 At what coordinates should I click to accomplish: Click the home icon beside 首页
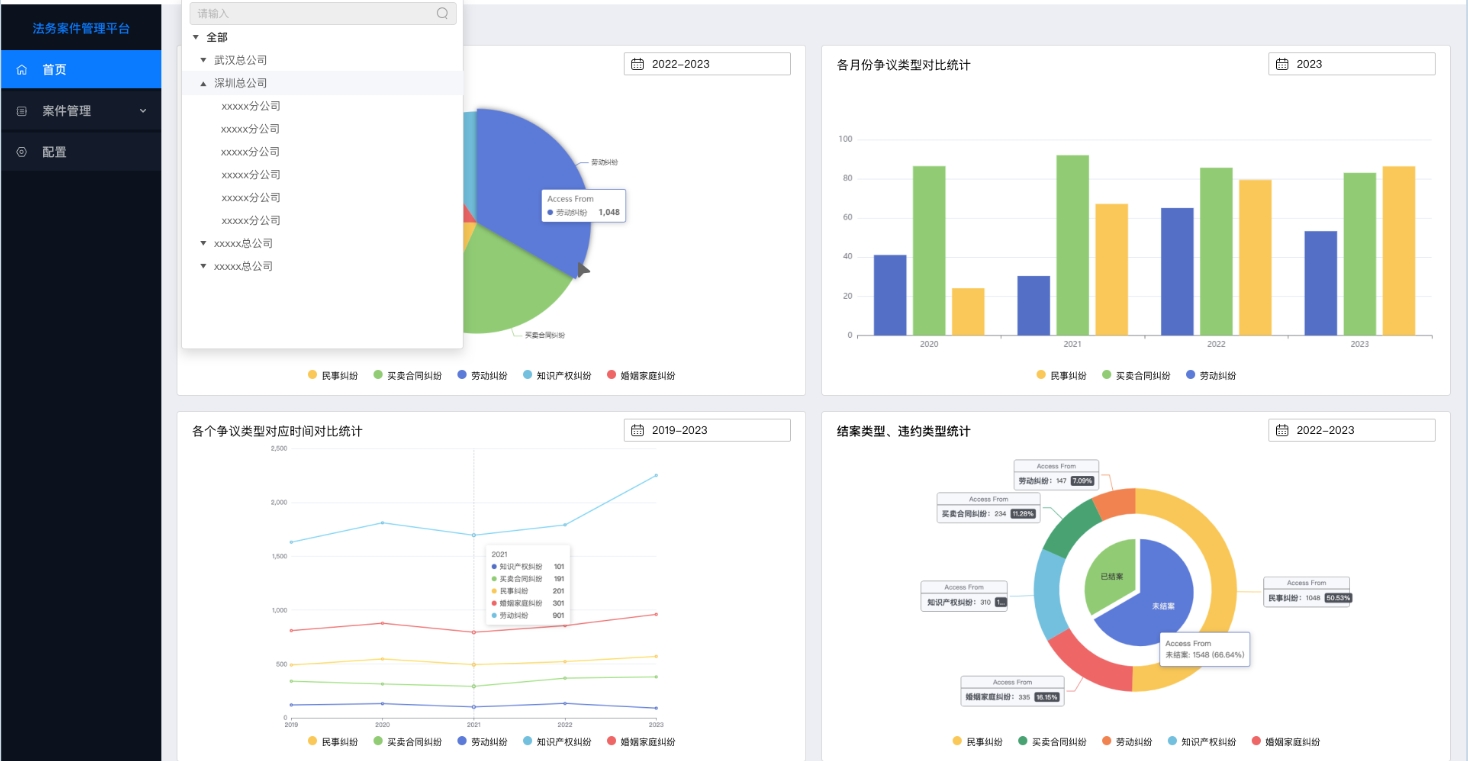(22, 70)
